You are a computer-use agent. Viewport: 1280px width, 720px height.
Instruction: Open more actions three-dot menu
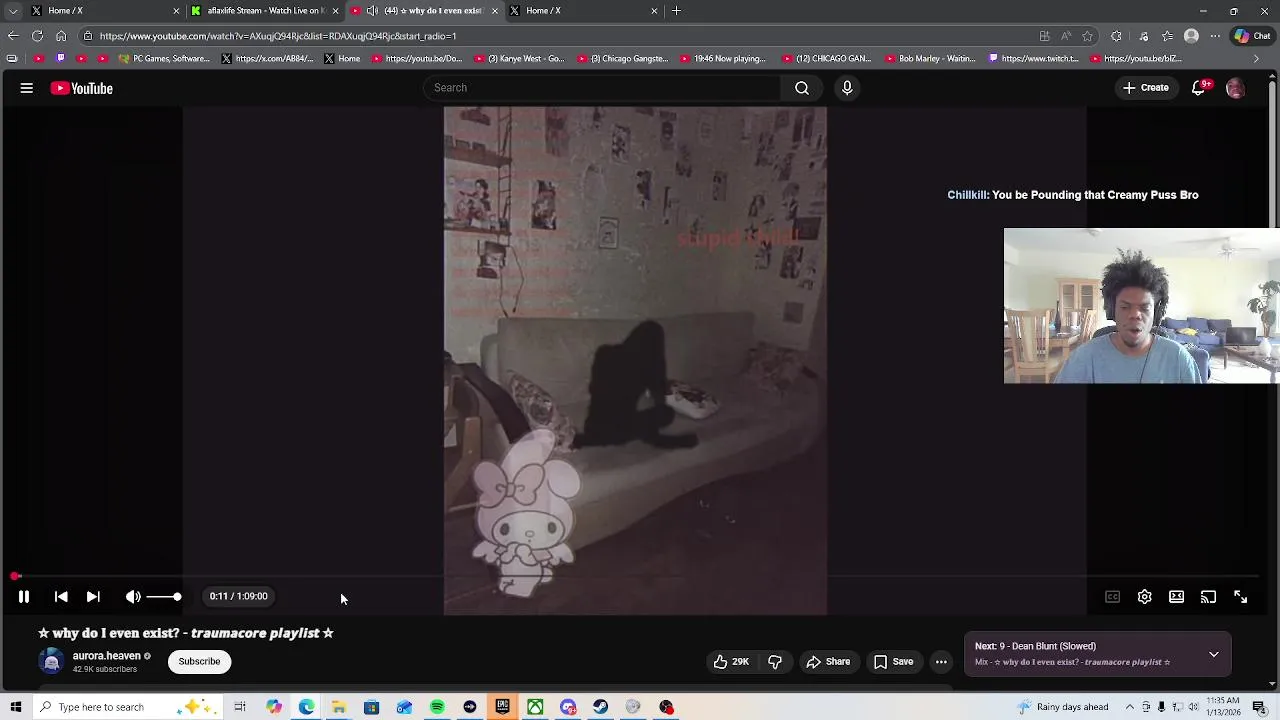[x=941, y=662]
